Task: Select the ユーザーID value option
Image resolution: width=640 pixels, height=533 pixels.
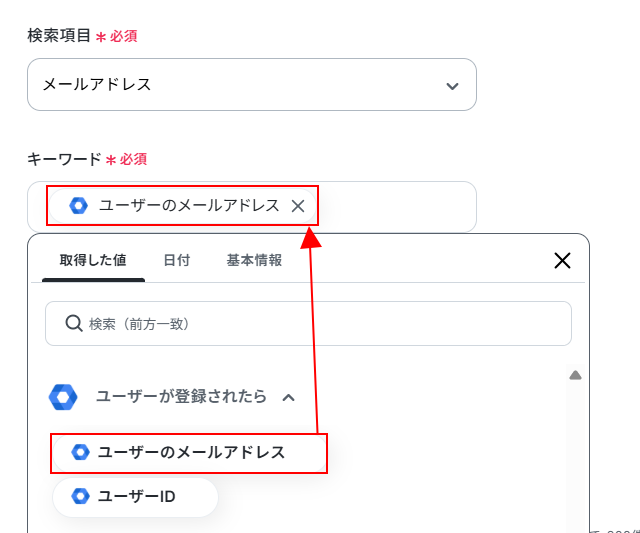Action: pos(135,497)
